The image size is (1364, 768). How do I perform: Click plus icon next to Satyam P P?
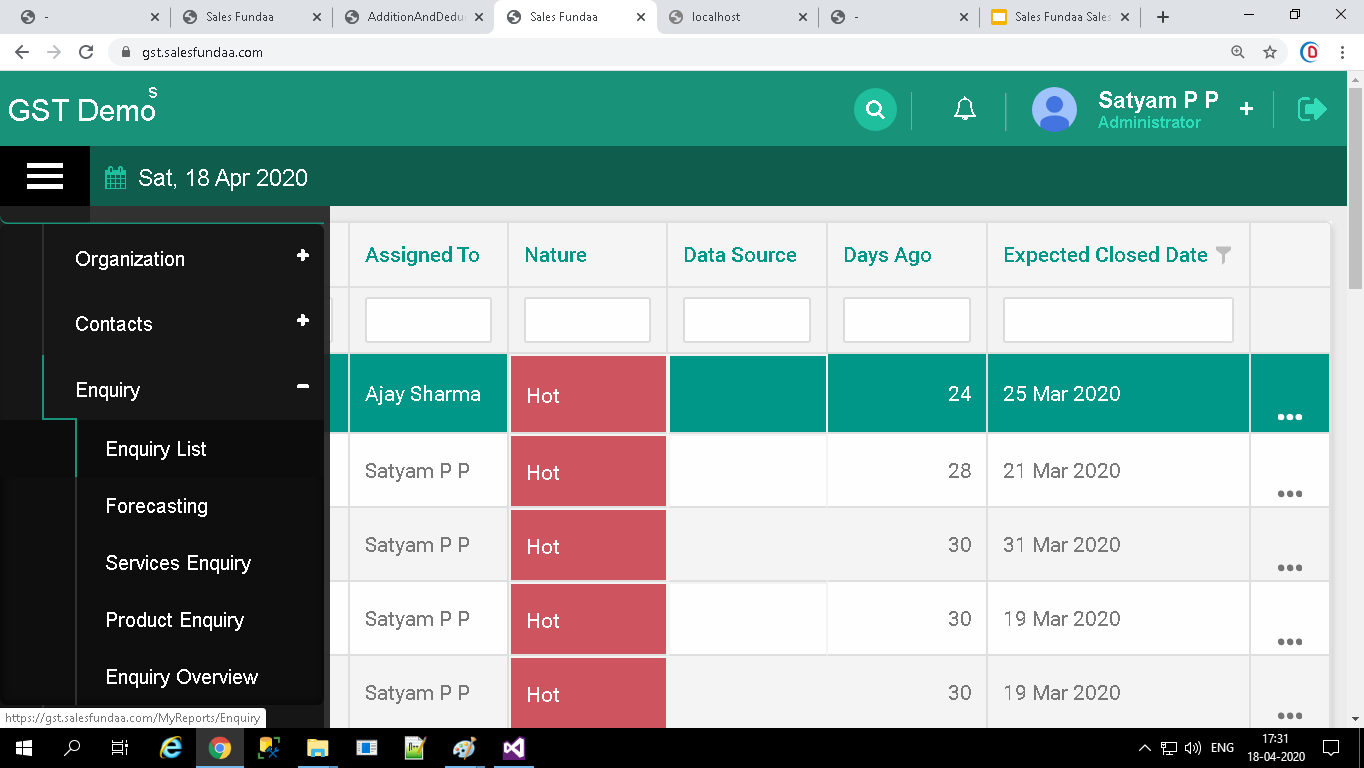point(1246,109)
